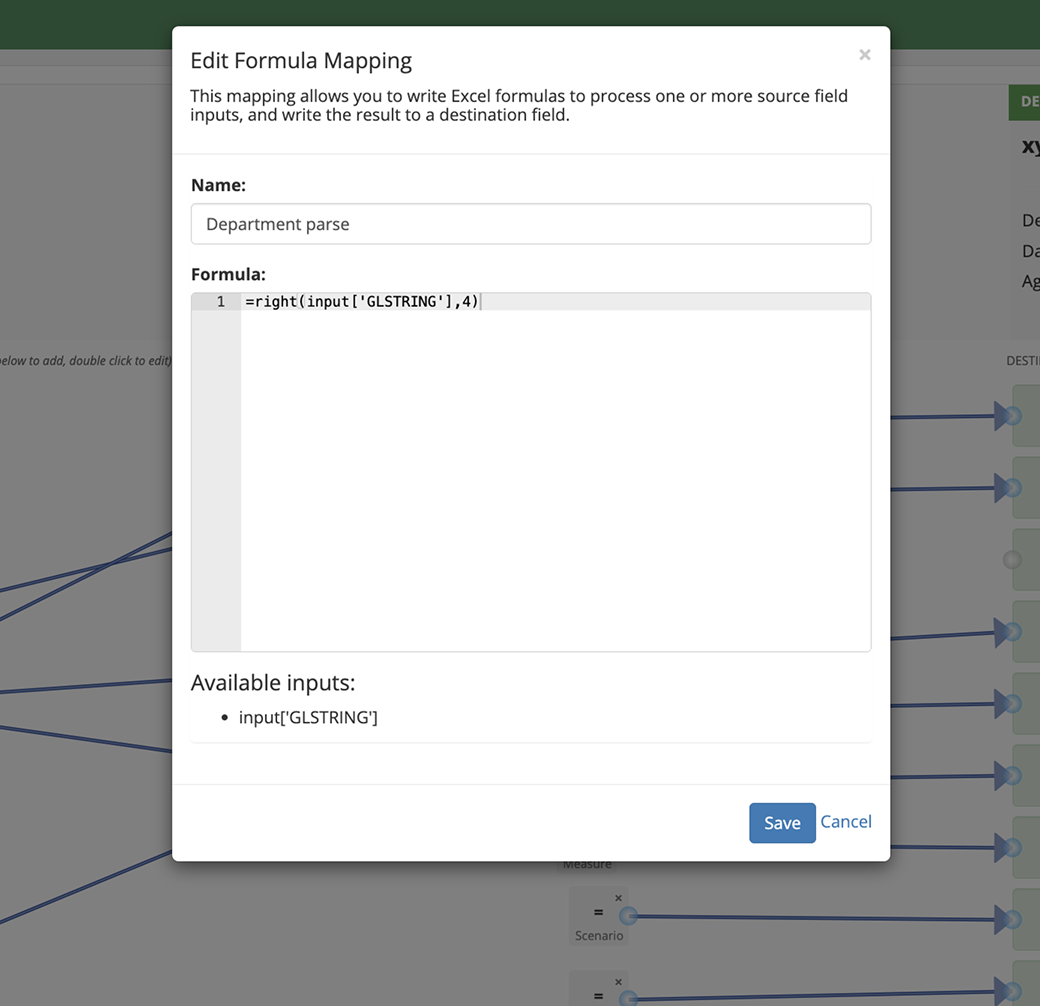Close the Edit Formula Mapping dialog
1040x1006 pixels.
pyautogui.click(x=864, y=55)
